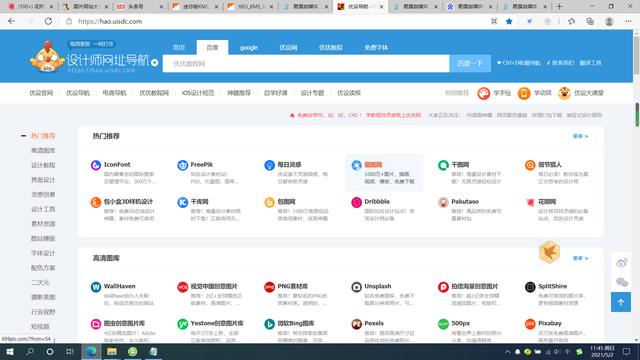Screen dimensions: 640x360
Task: Click the back-to-top arrow button
Action: tap(621, 302)
